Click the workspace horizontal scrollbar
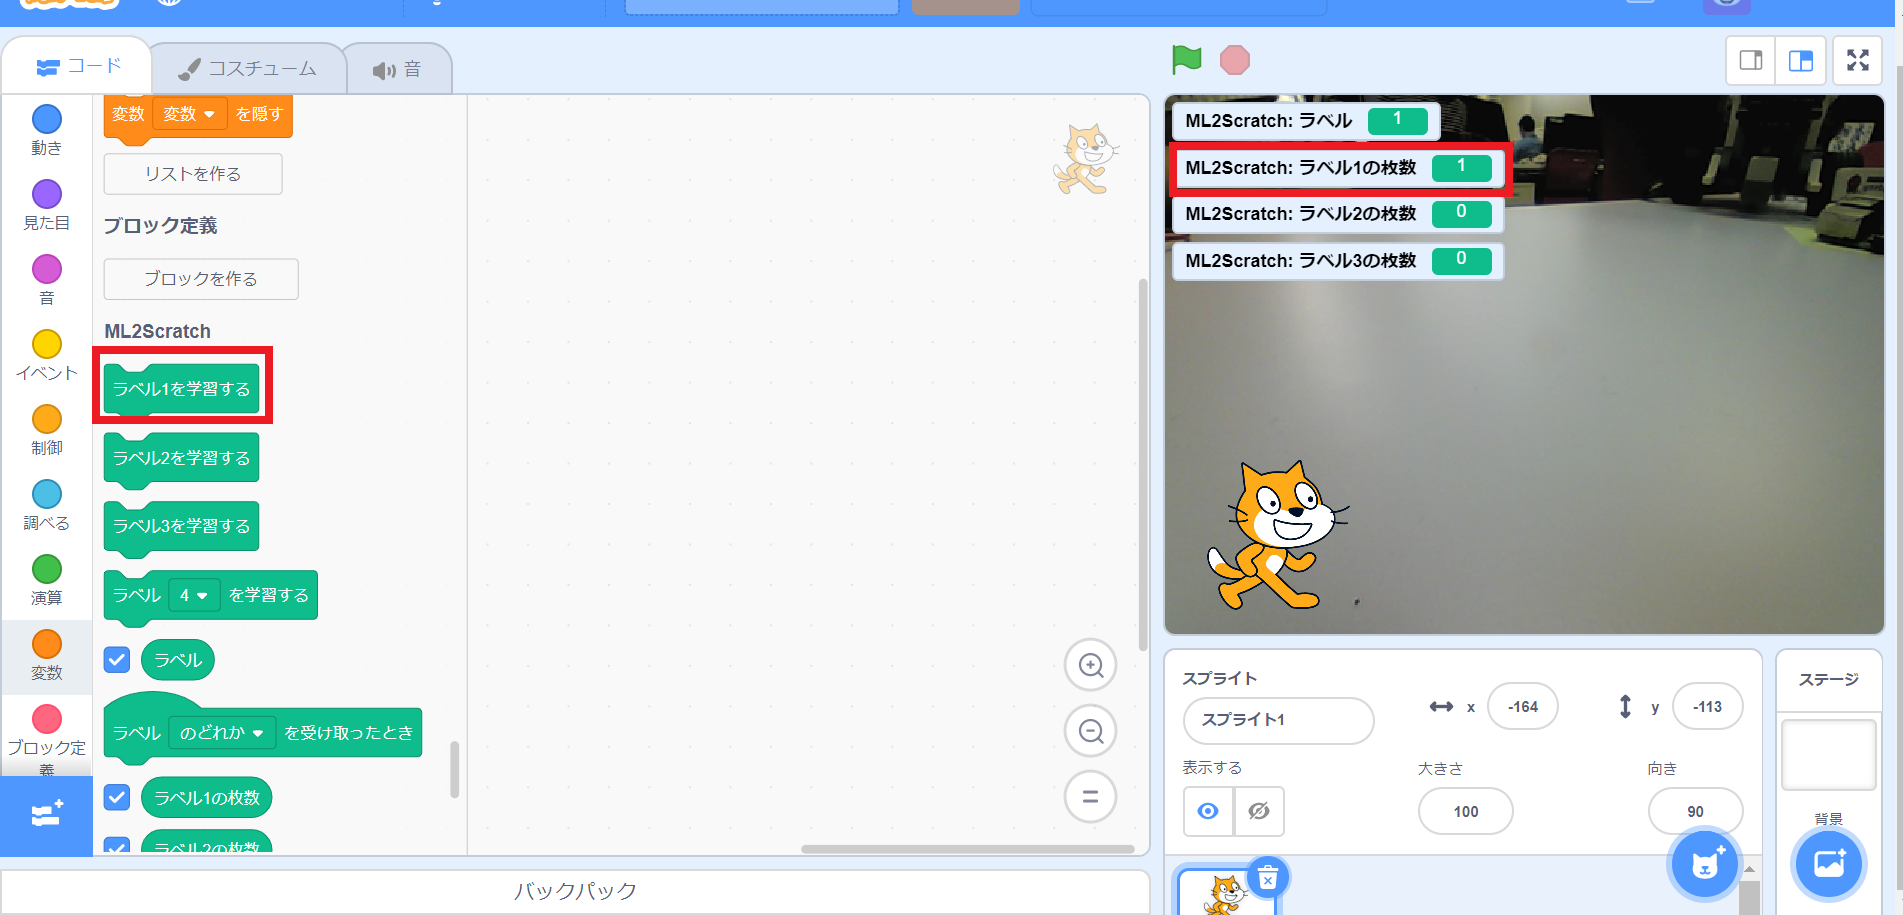 [x=967, y=849]
